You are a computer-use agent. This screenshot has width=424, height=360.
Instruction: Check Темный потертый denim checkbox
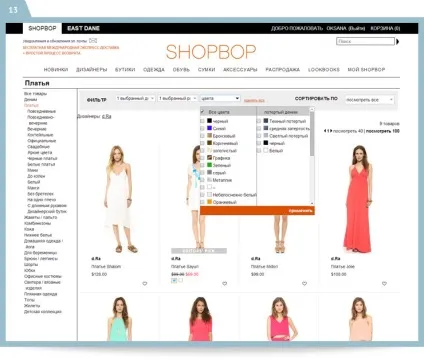[x=259, y=121]
